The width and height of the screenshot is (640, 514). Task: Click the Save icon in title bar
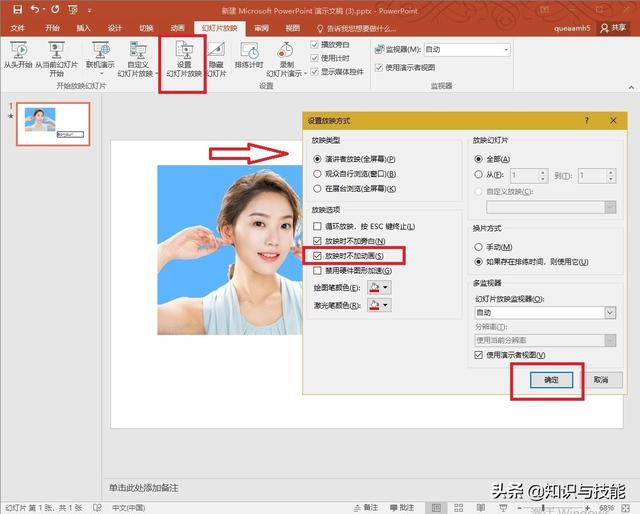coord(17,9)
